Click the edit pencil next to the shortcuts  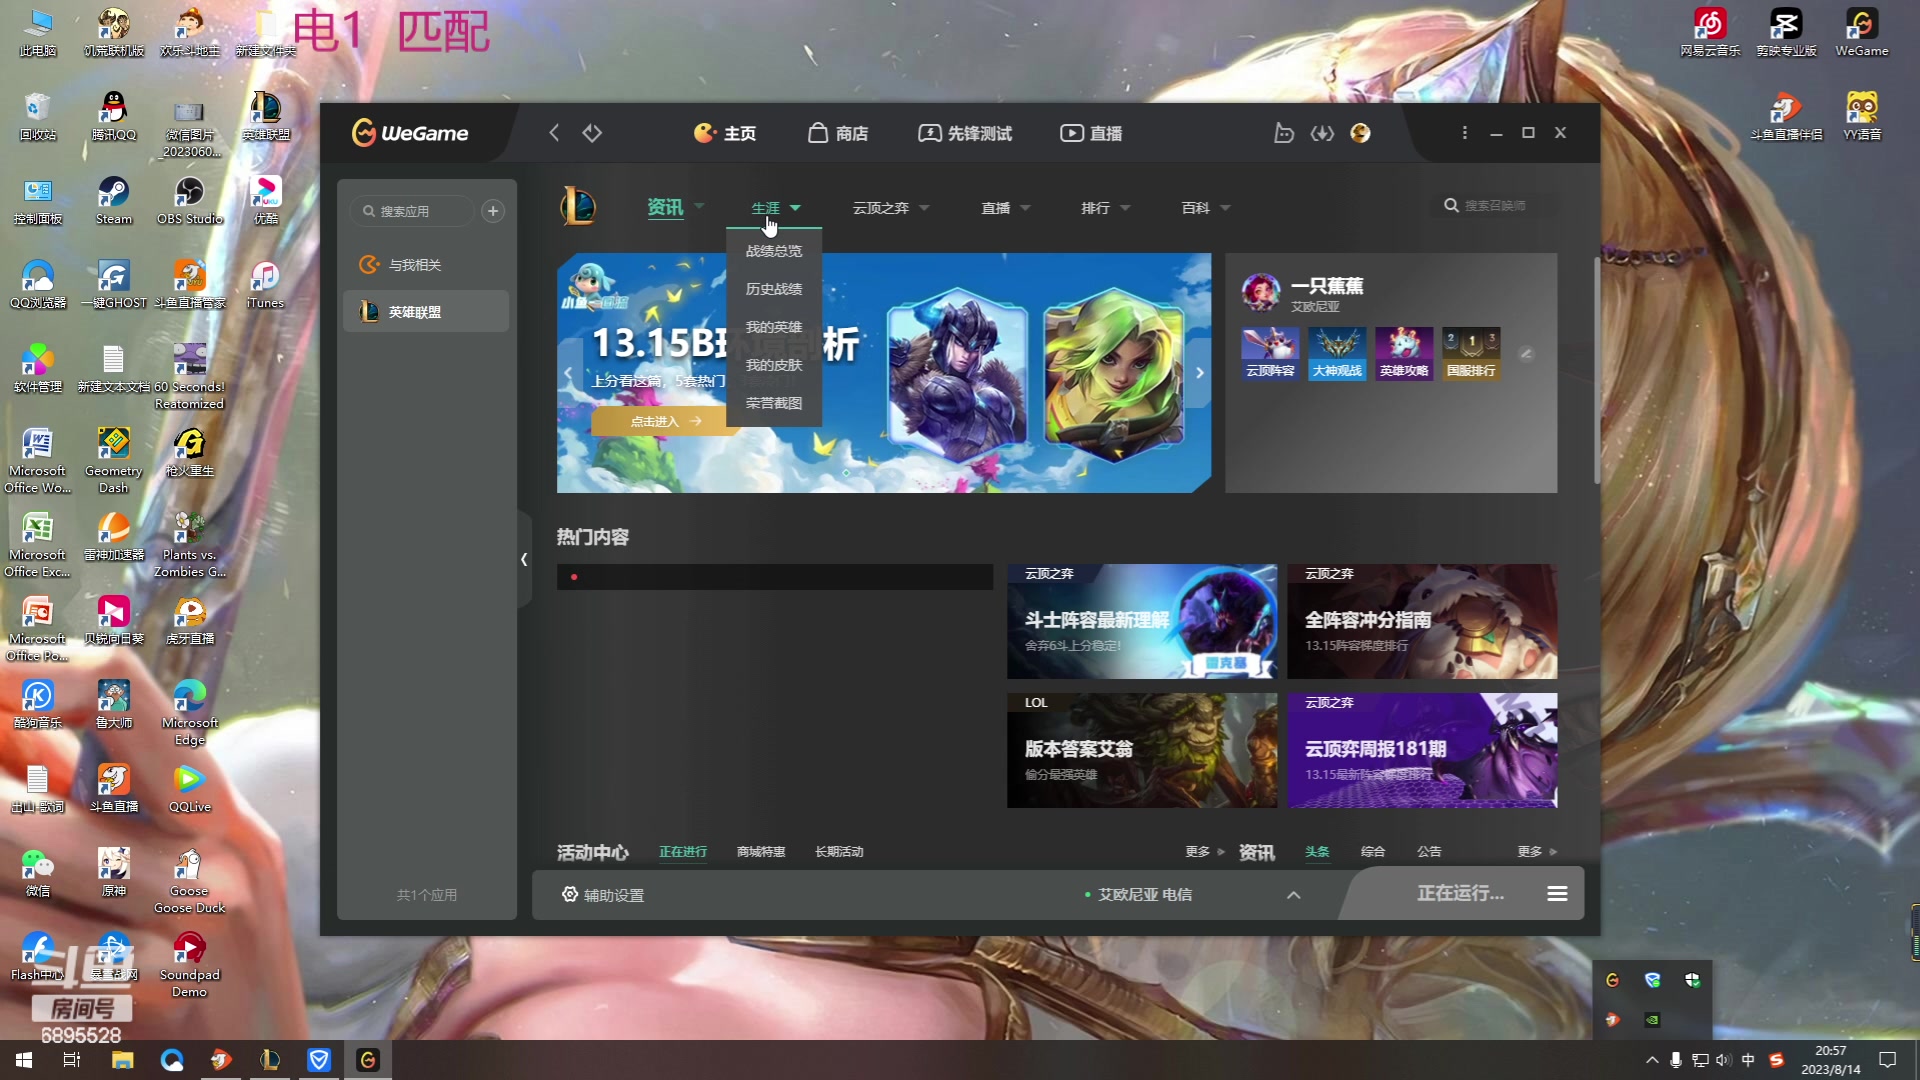(1526, 353)
